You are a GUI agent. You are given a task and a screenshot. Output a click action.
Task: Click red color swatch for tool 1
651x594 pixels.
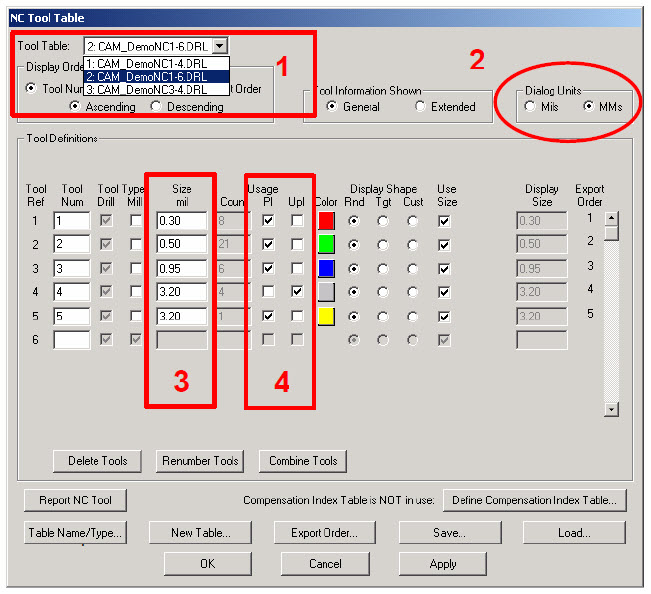click(326, 221)
